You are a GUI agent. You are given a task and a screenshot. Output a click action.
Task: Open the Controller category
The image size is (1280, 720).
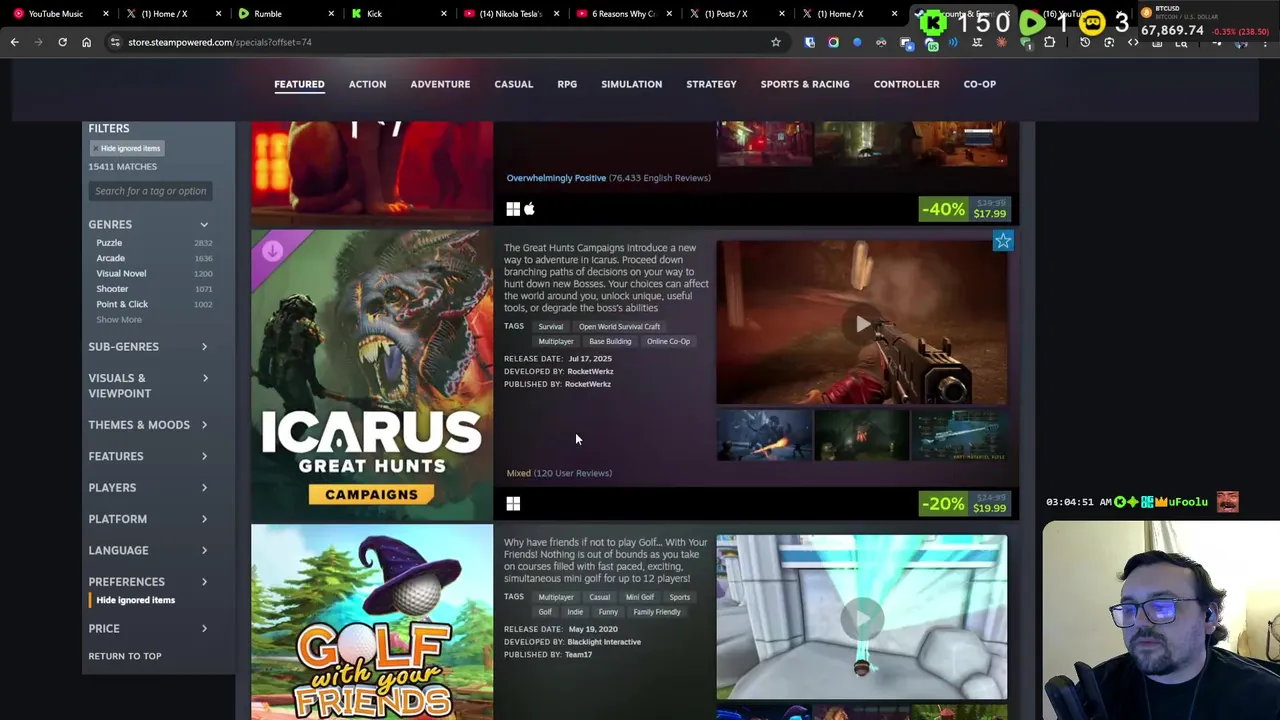906,84
